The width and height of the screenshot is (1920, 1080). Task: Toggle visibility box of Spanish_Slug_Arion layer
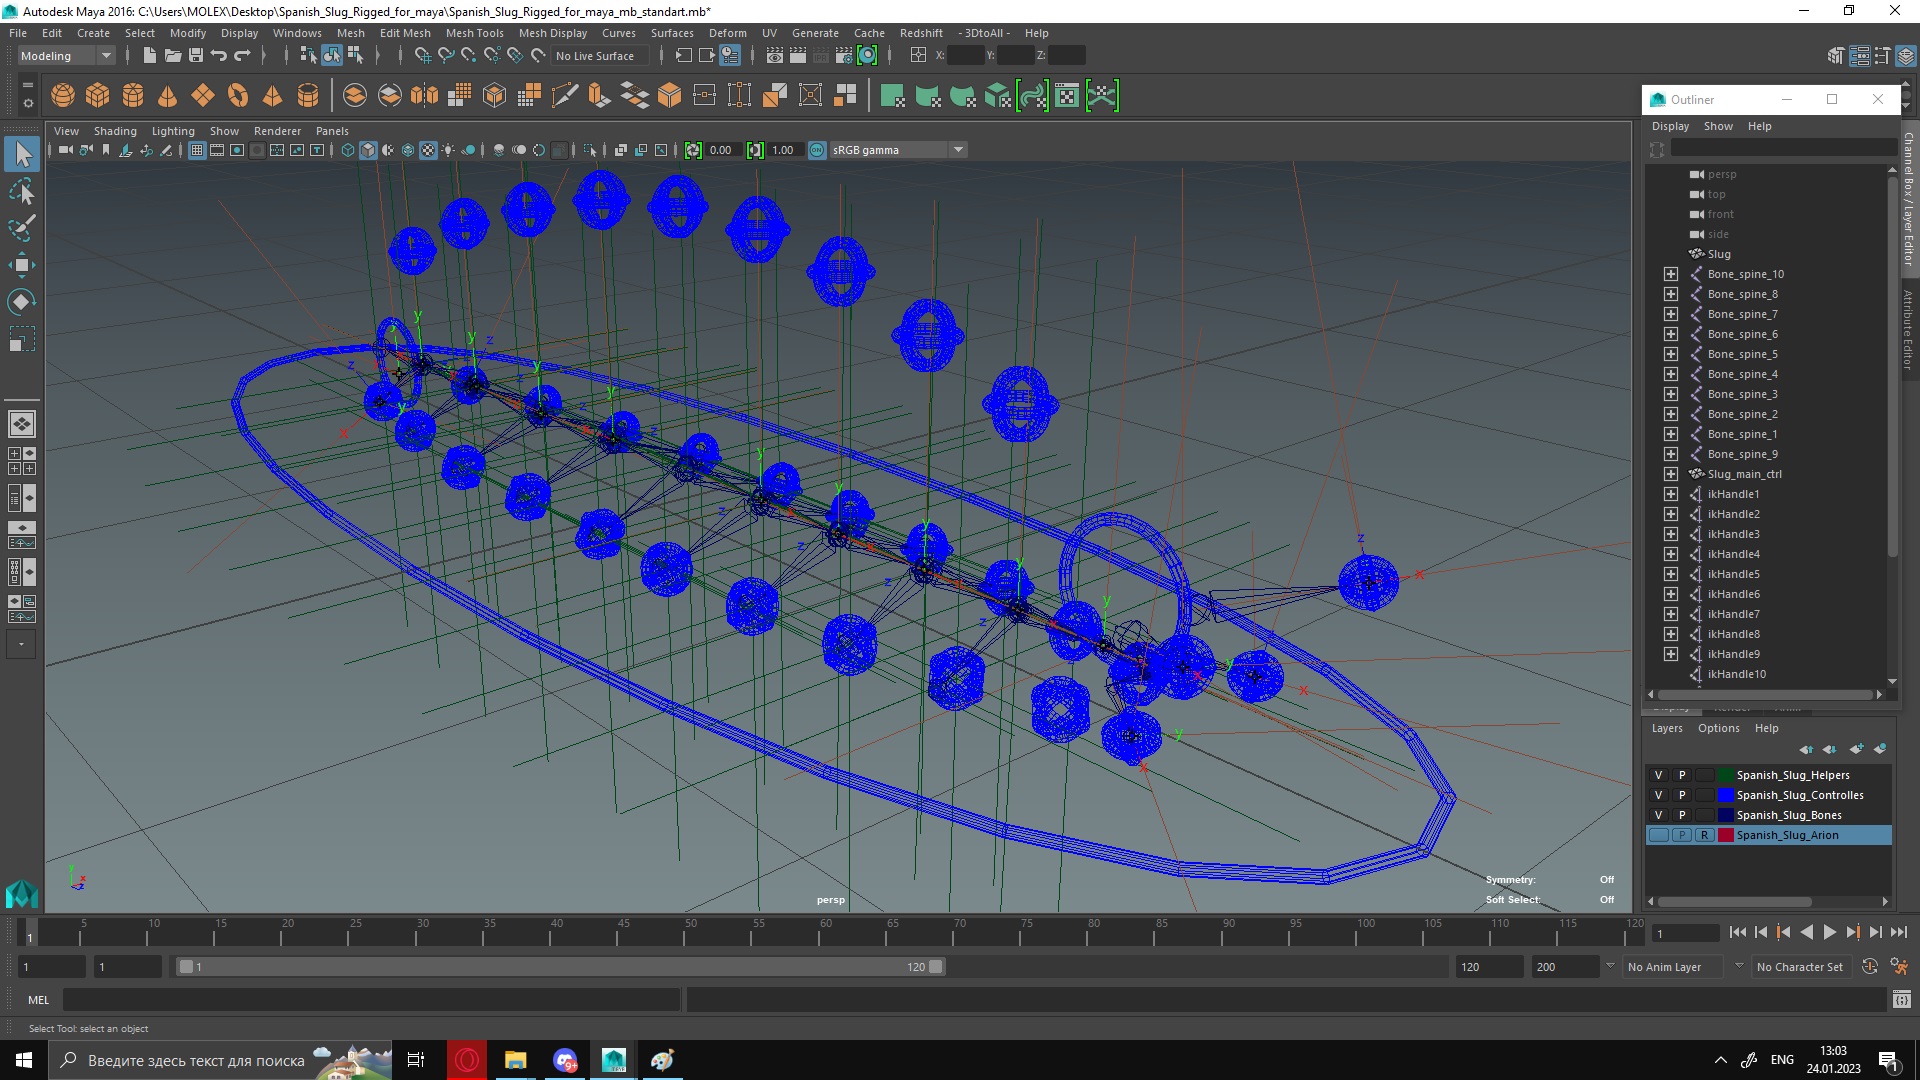1659,836
